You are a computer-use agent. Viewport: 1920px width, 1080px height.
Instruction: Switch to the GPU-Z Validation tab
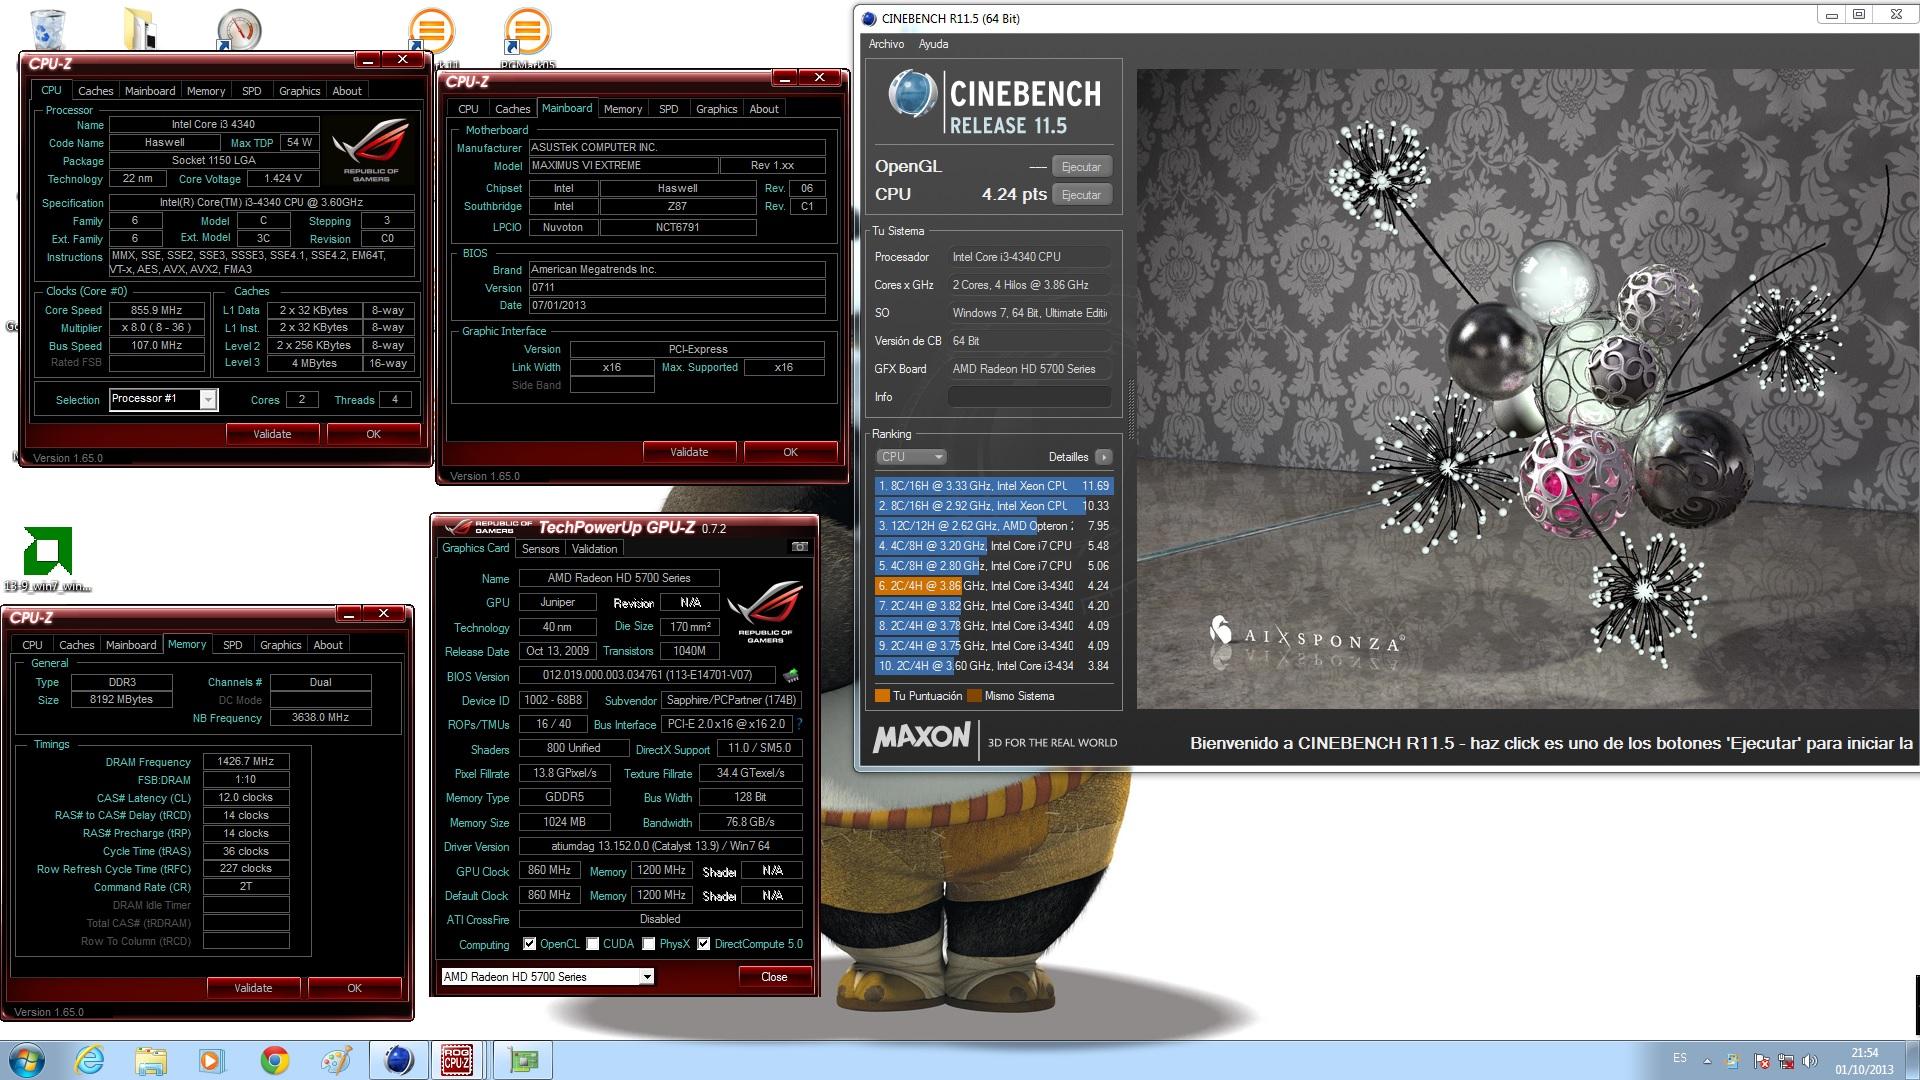point(595,549)
